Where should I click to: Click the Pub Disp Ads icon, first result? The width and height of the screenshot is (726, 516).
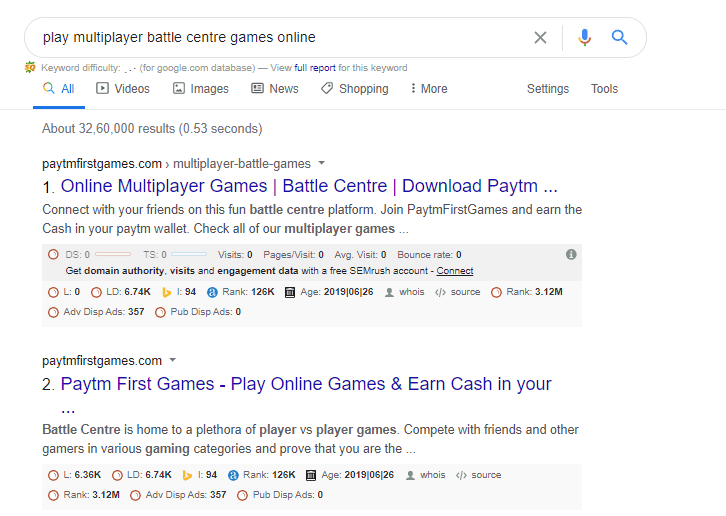(x=160, y=312)
